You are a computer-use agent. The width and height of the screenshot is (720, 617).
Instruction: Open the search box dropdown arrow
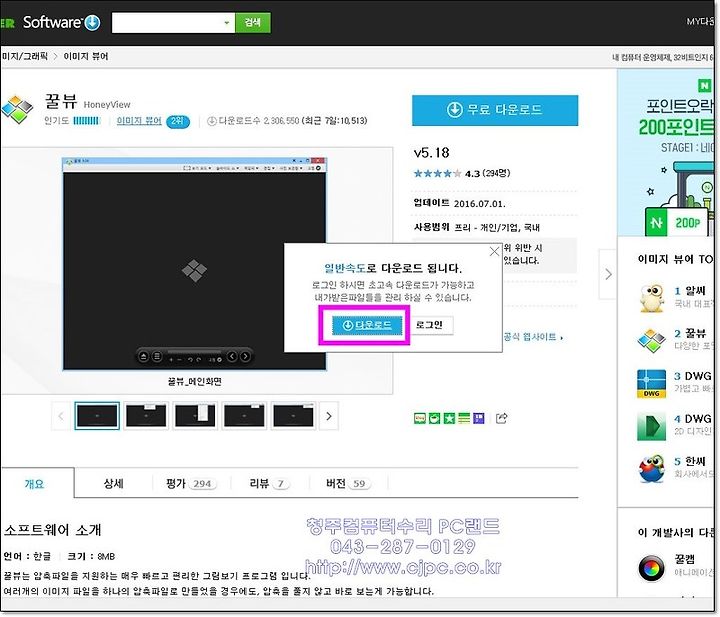[226, 22]
